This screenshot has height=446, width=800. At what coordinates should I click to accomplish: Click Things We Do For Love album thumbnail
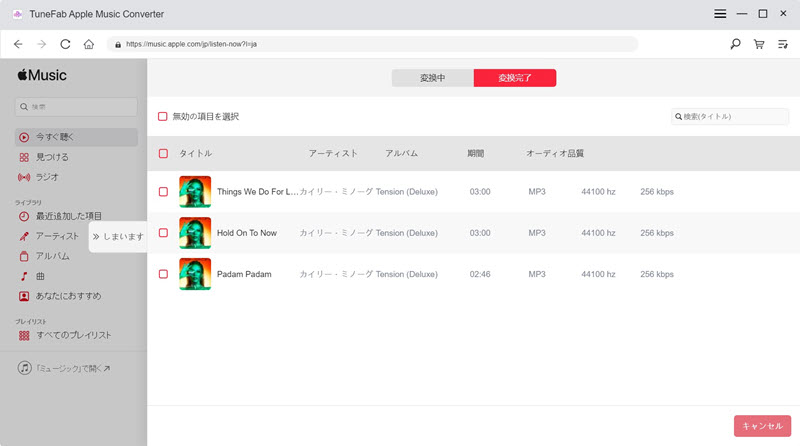tap(195, 192)
